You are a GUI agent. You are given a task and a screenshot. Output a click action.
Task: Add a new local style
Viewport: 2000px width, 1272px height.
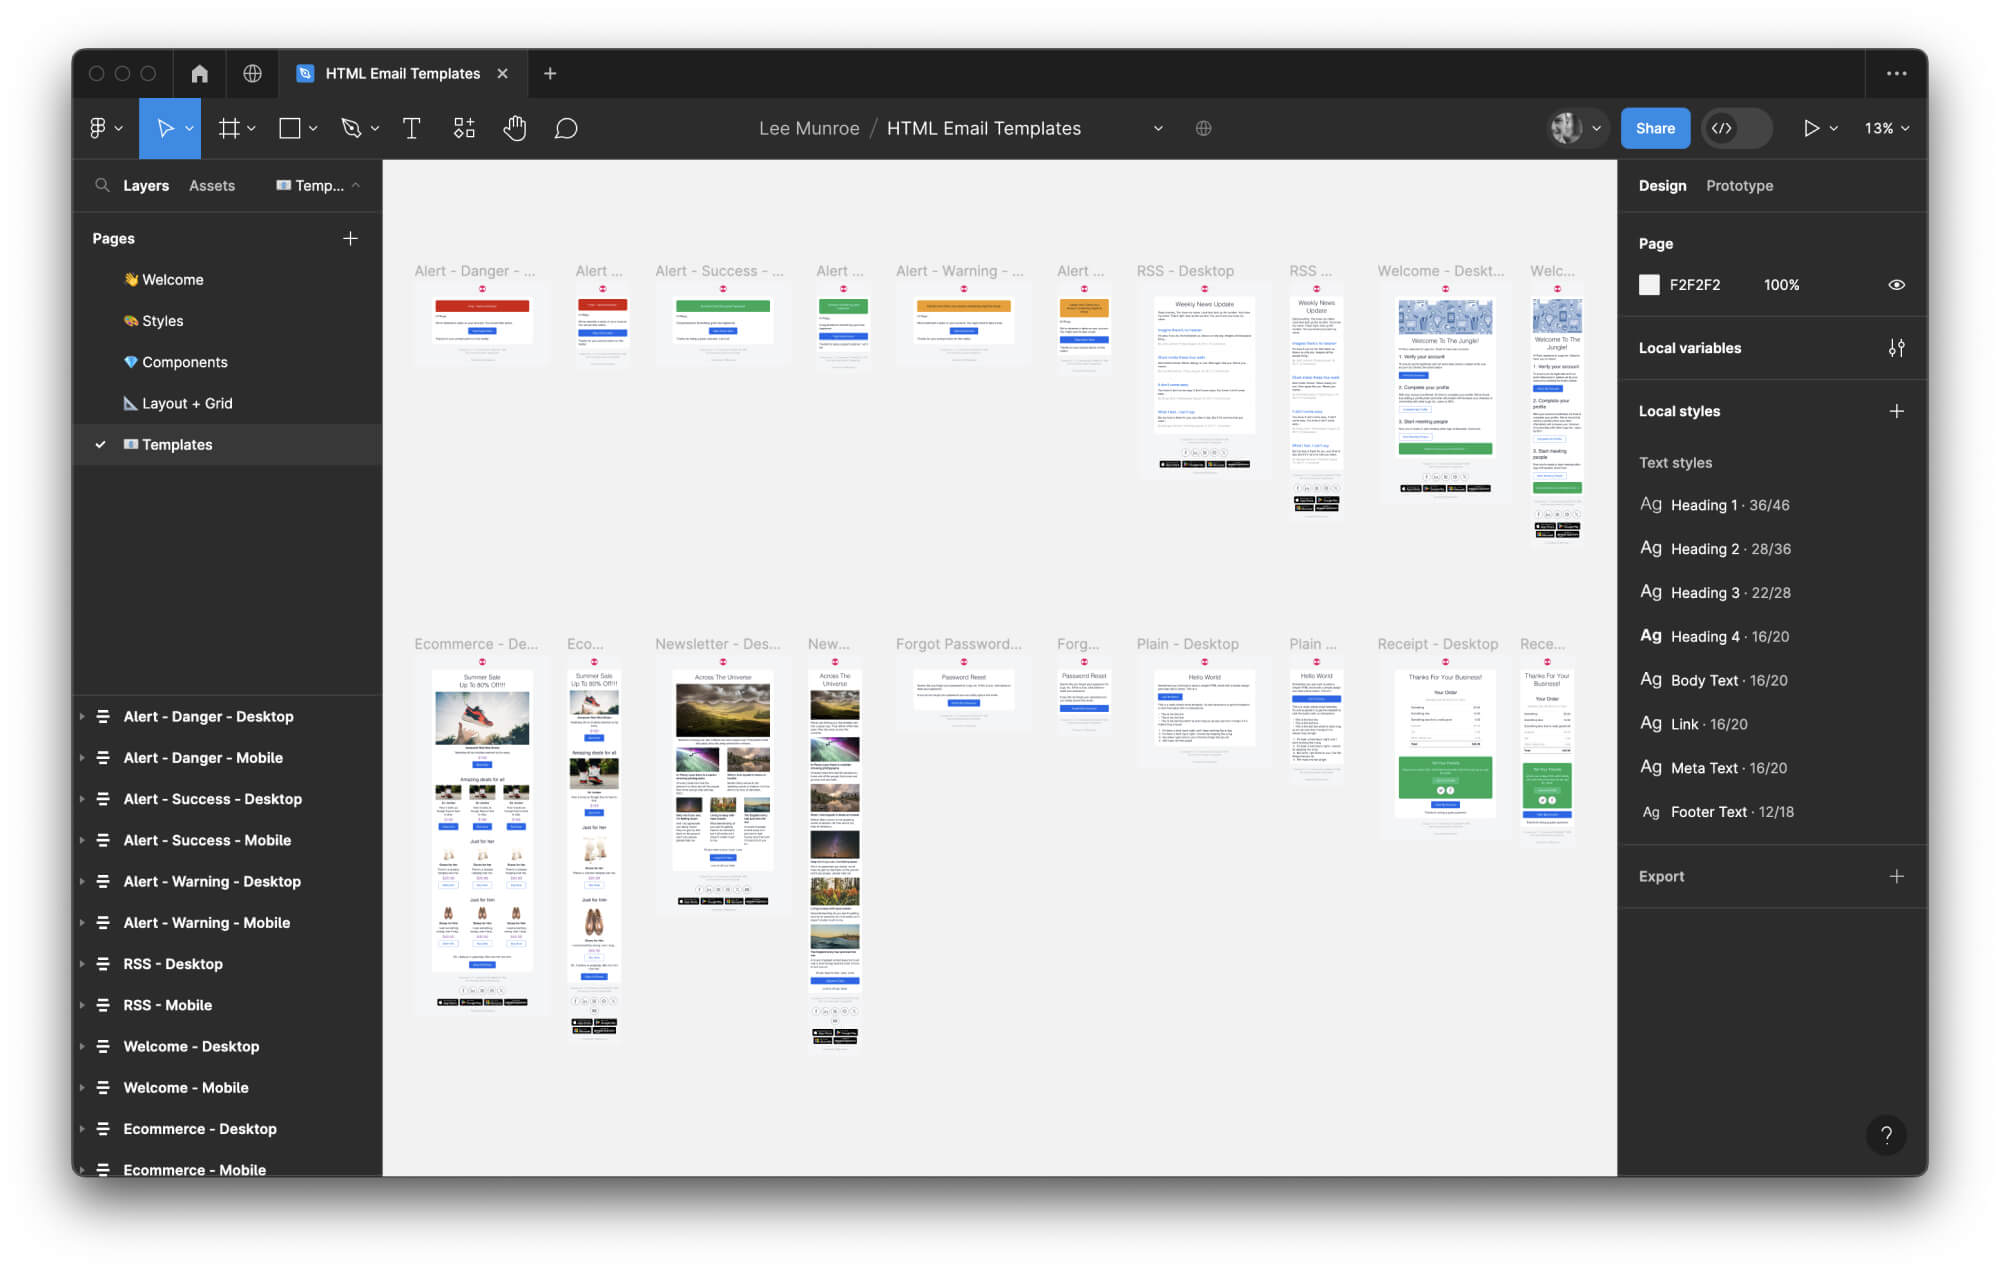coord(1896,411)
